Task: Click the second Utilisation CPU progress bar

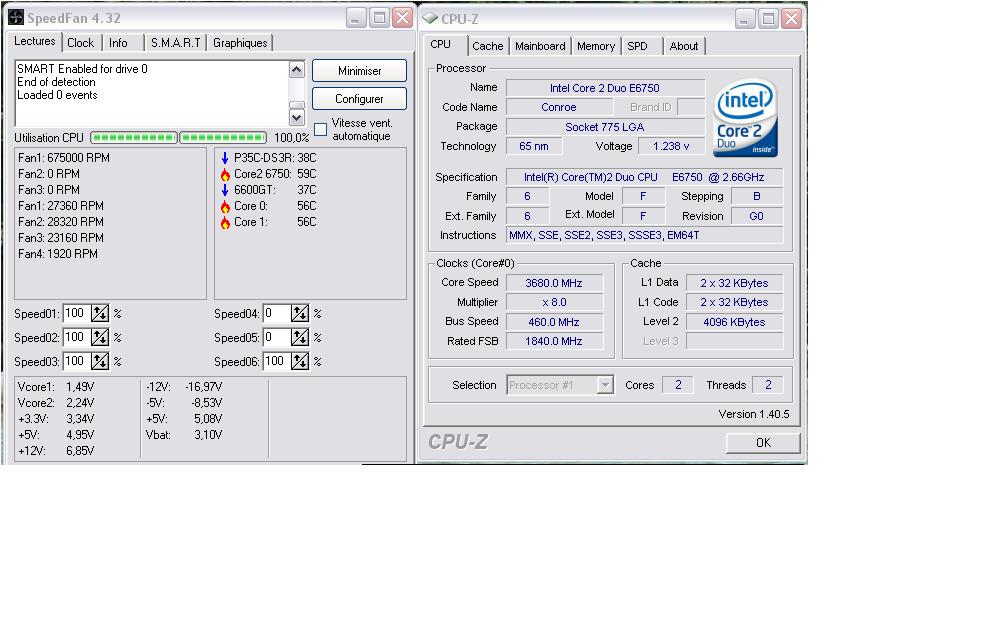Action: coord(223,138)
